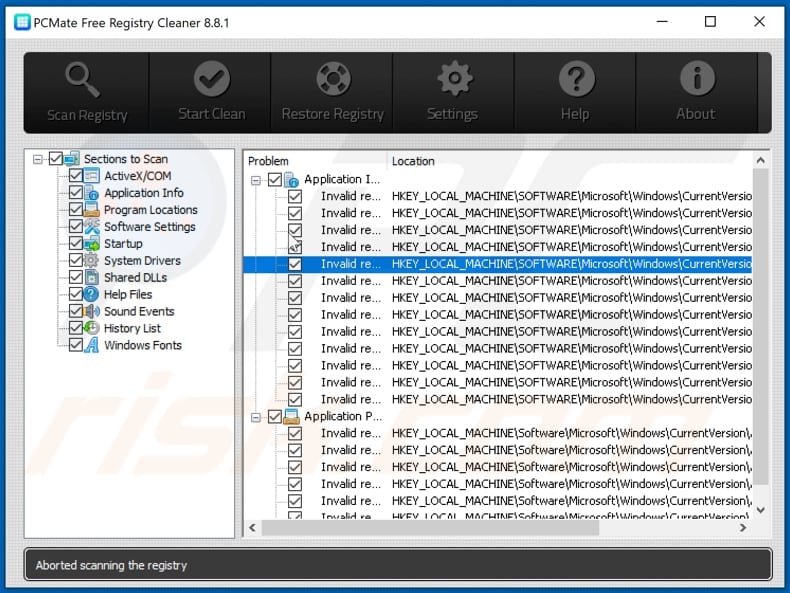Select Software Settings in section tree
Image resolution: width=790 pixels, height=593 pixels.
150,227
